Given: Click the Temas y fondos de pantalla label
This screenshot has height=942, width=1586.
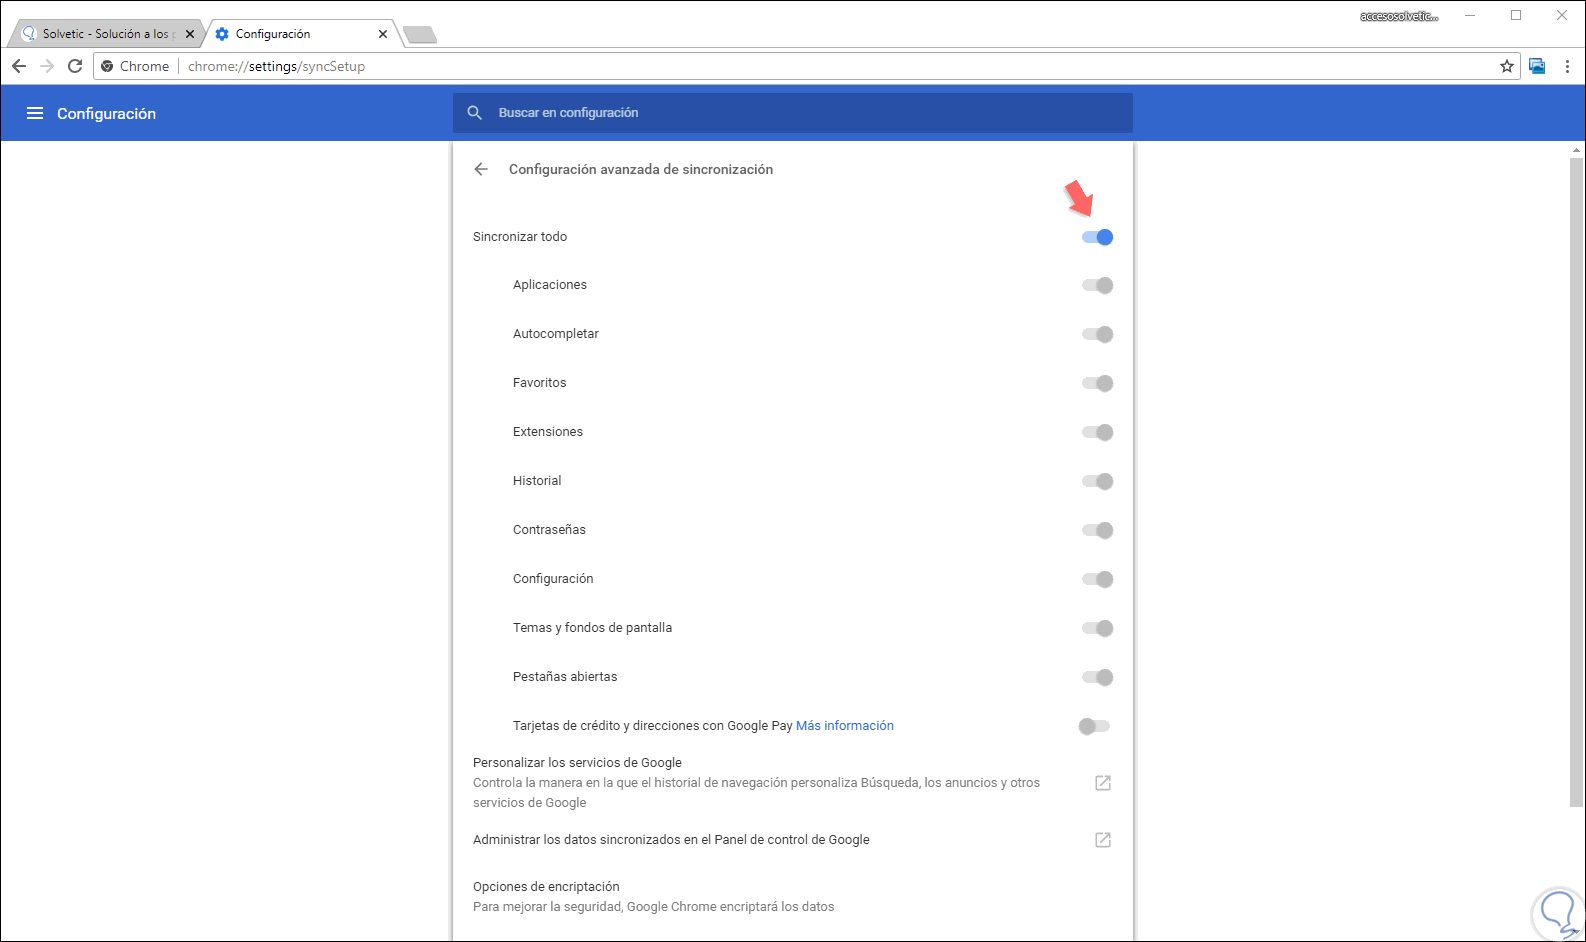Looking at the screenshot, I should point(592,628).
